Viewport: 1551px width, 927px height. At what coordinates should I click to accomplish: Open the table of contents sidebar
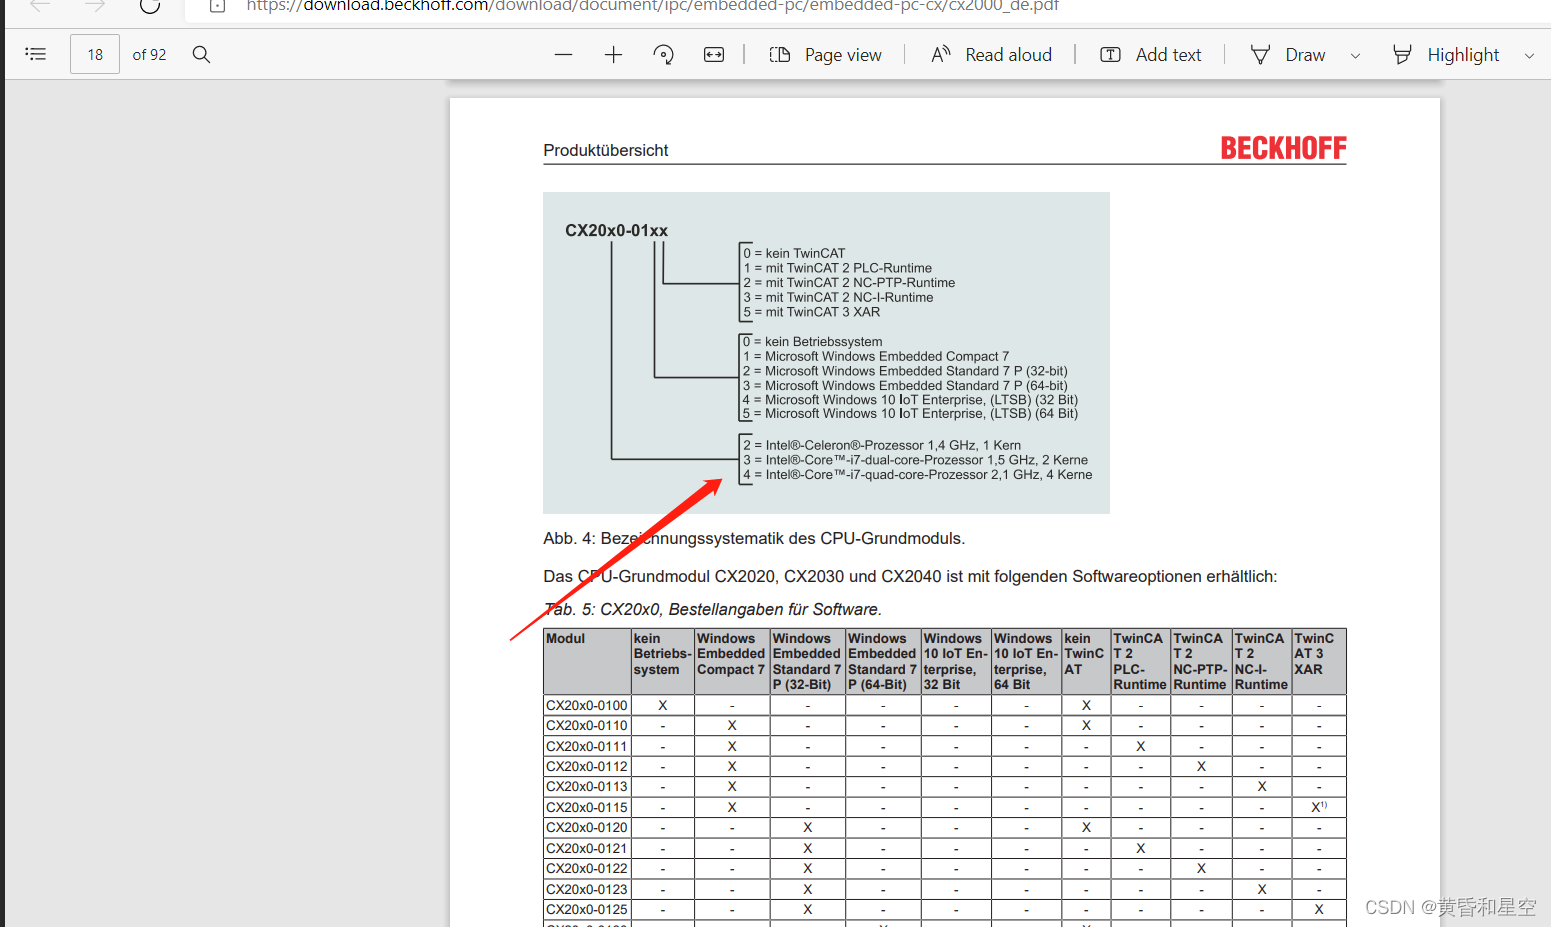pos(36,54)
